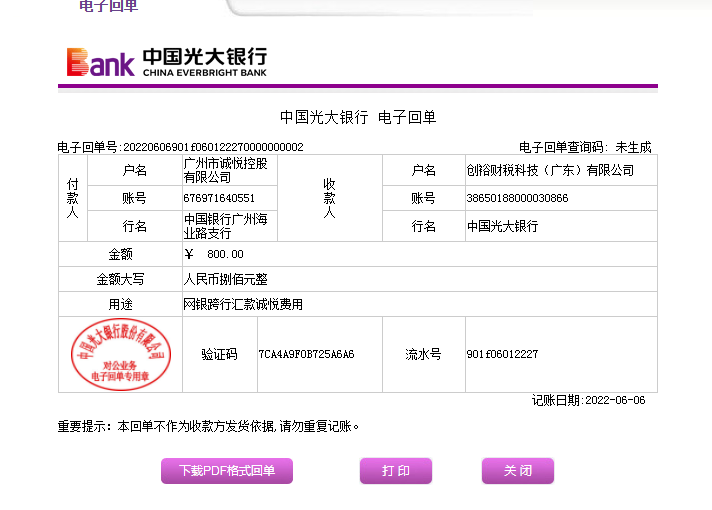Click the 电子回单查询码 label
The height and width of the screenshot is (510, 712).
(563, 147)
